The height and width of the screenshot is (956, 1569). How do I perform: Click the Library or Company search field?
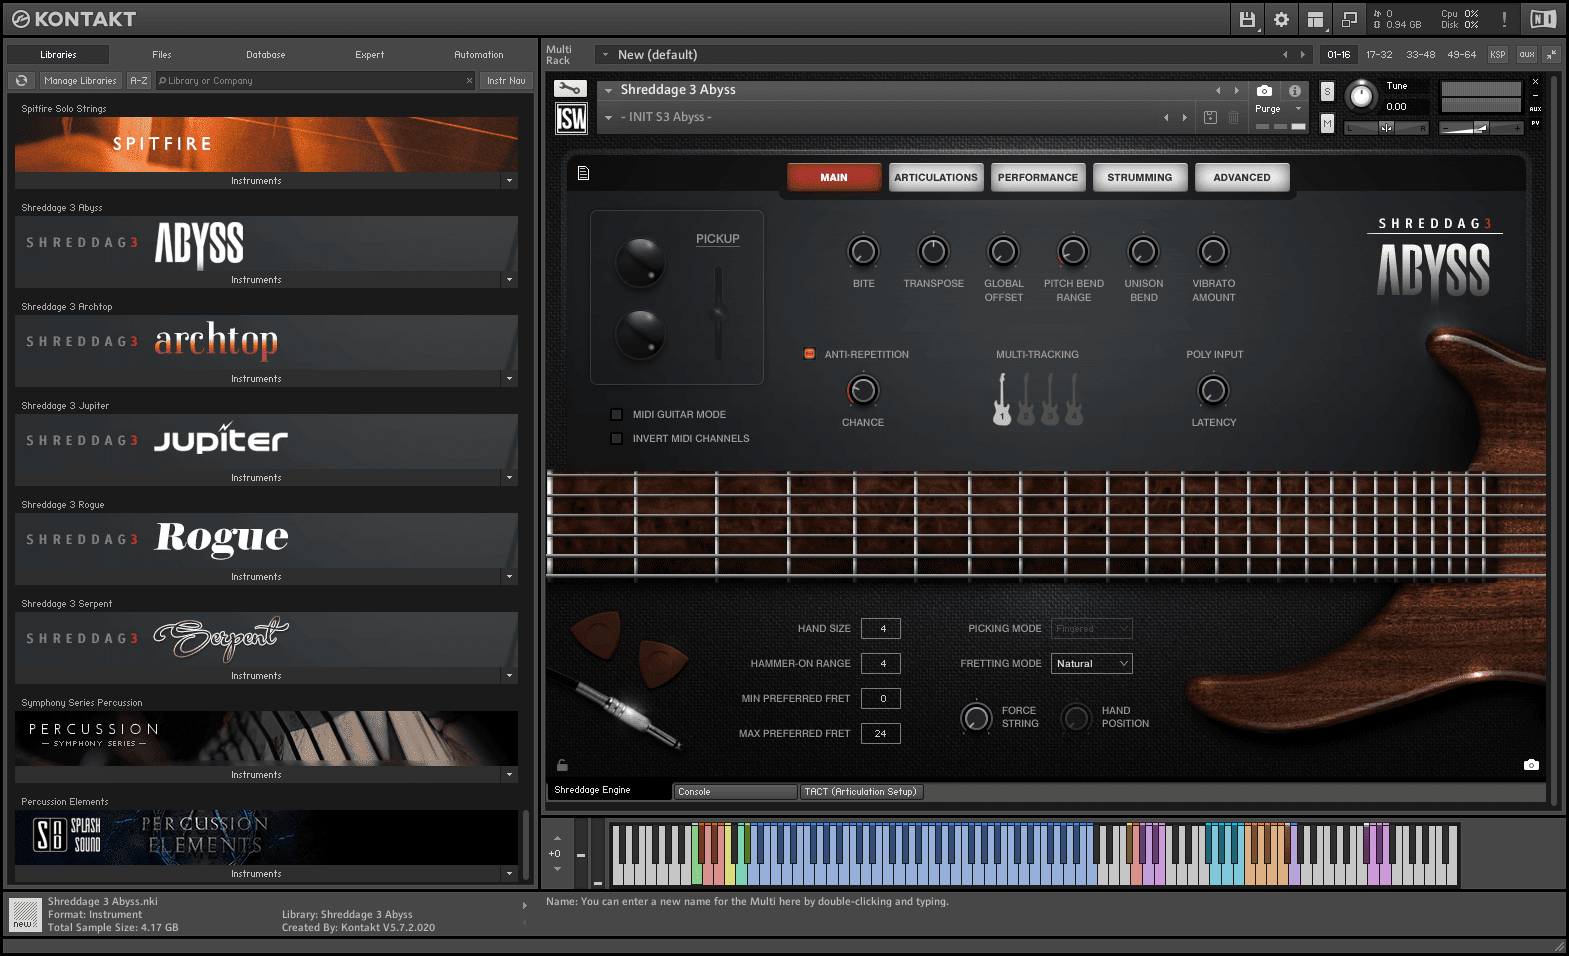310,81
